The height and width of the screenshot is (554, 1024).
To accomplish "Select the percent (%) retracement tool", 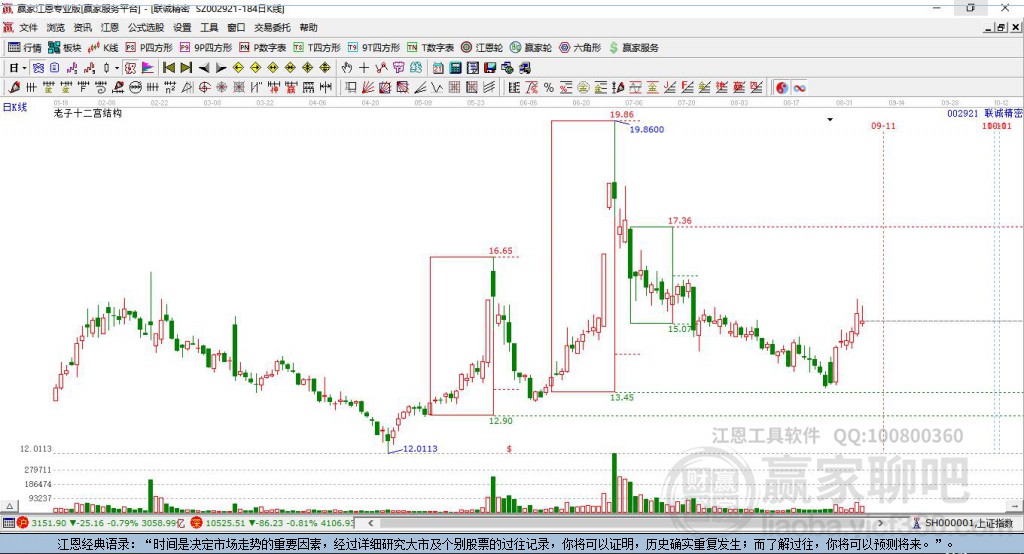I will (x=549, y=88).
